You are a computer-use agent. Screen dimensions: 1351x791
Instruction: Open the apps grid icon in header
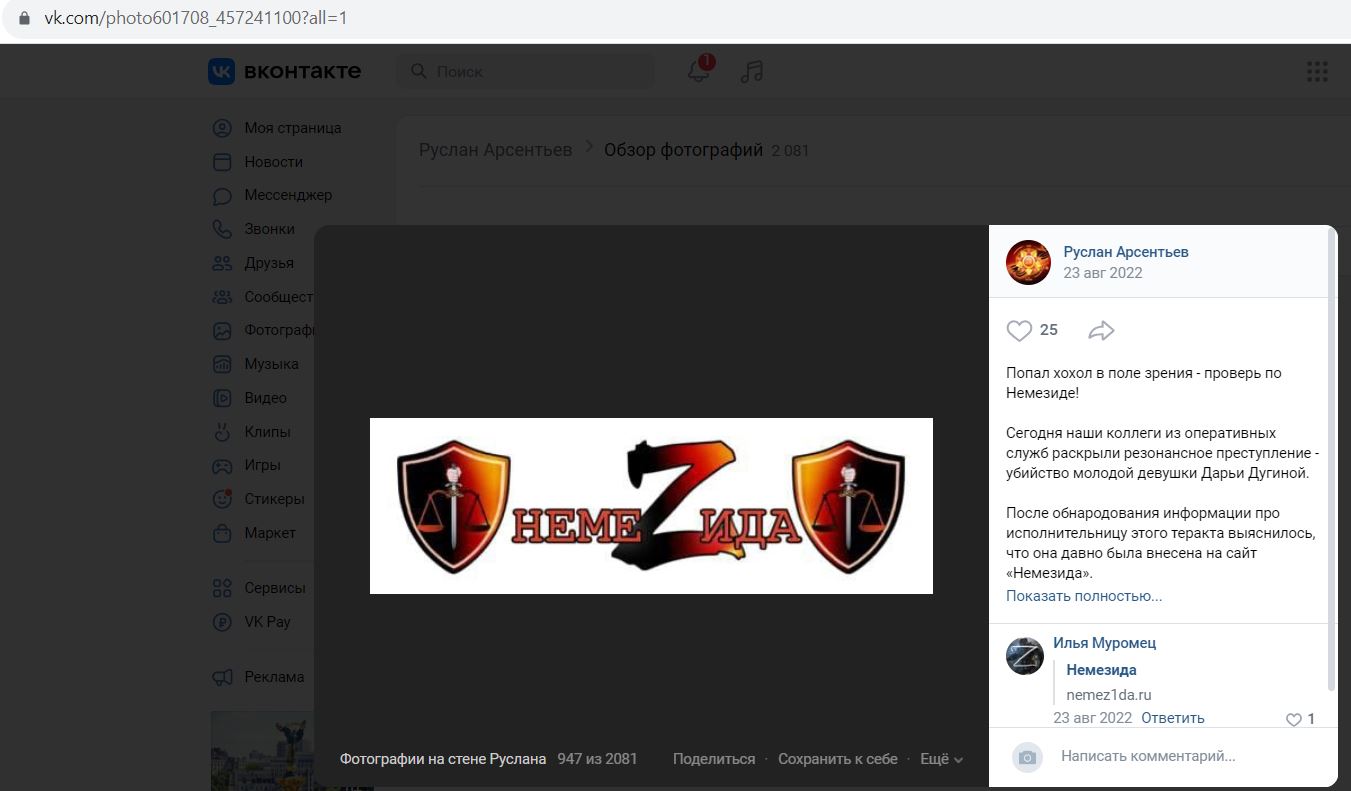(x=1317, y=71)
